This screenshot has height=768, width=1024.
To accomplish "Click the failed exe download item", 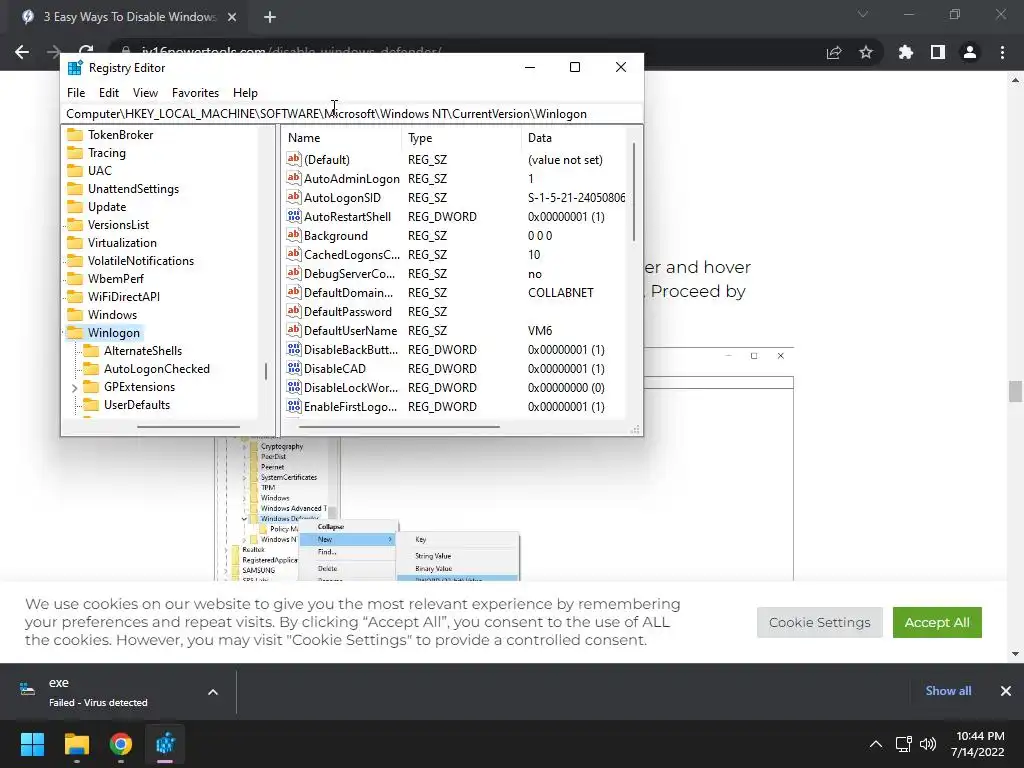I will (x=98, y=692).
